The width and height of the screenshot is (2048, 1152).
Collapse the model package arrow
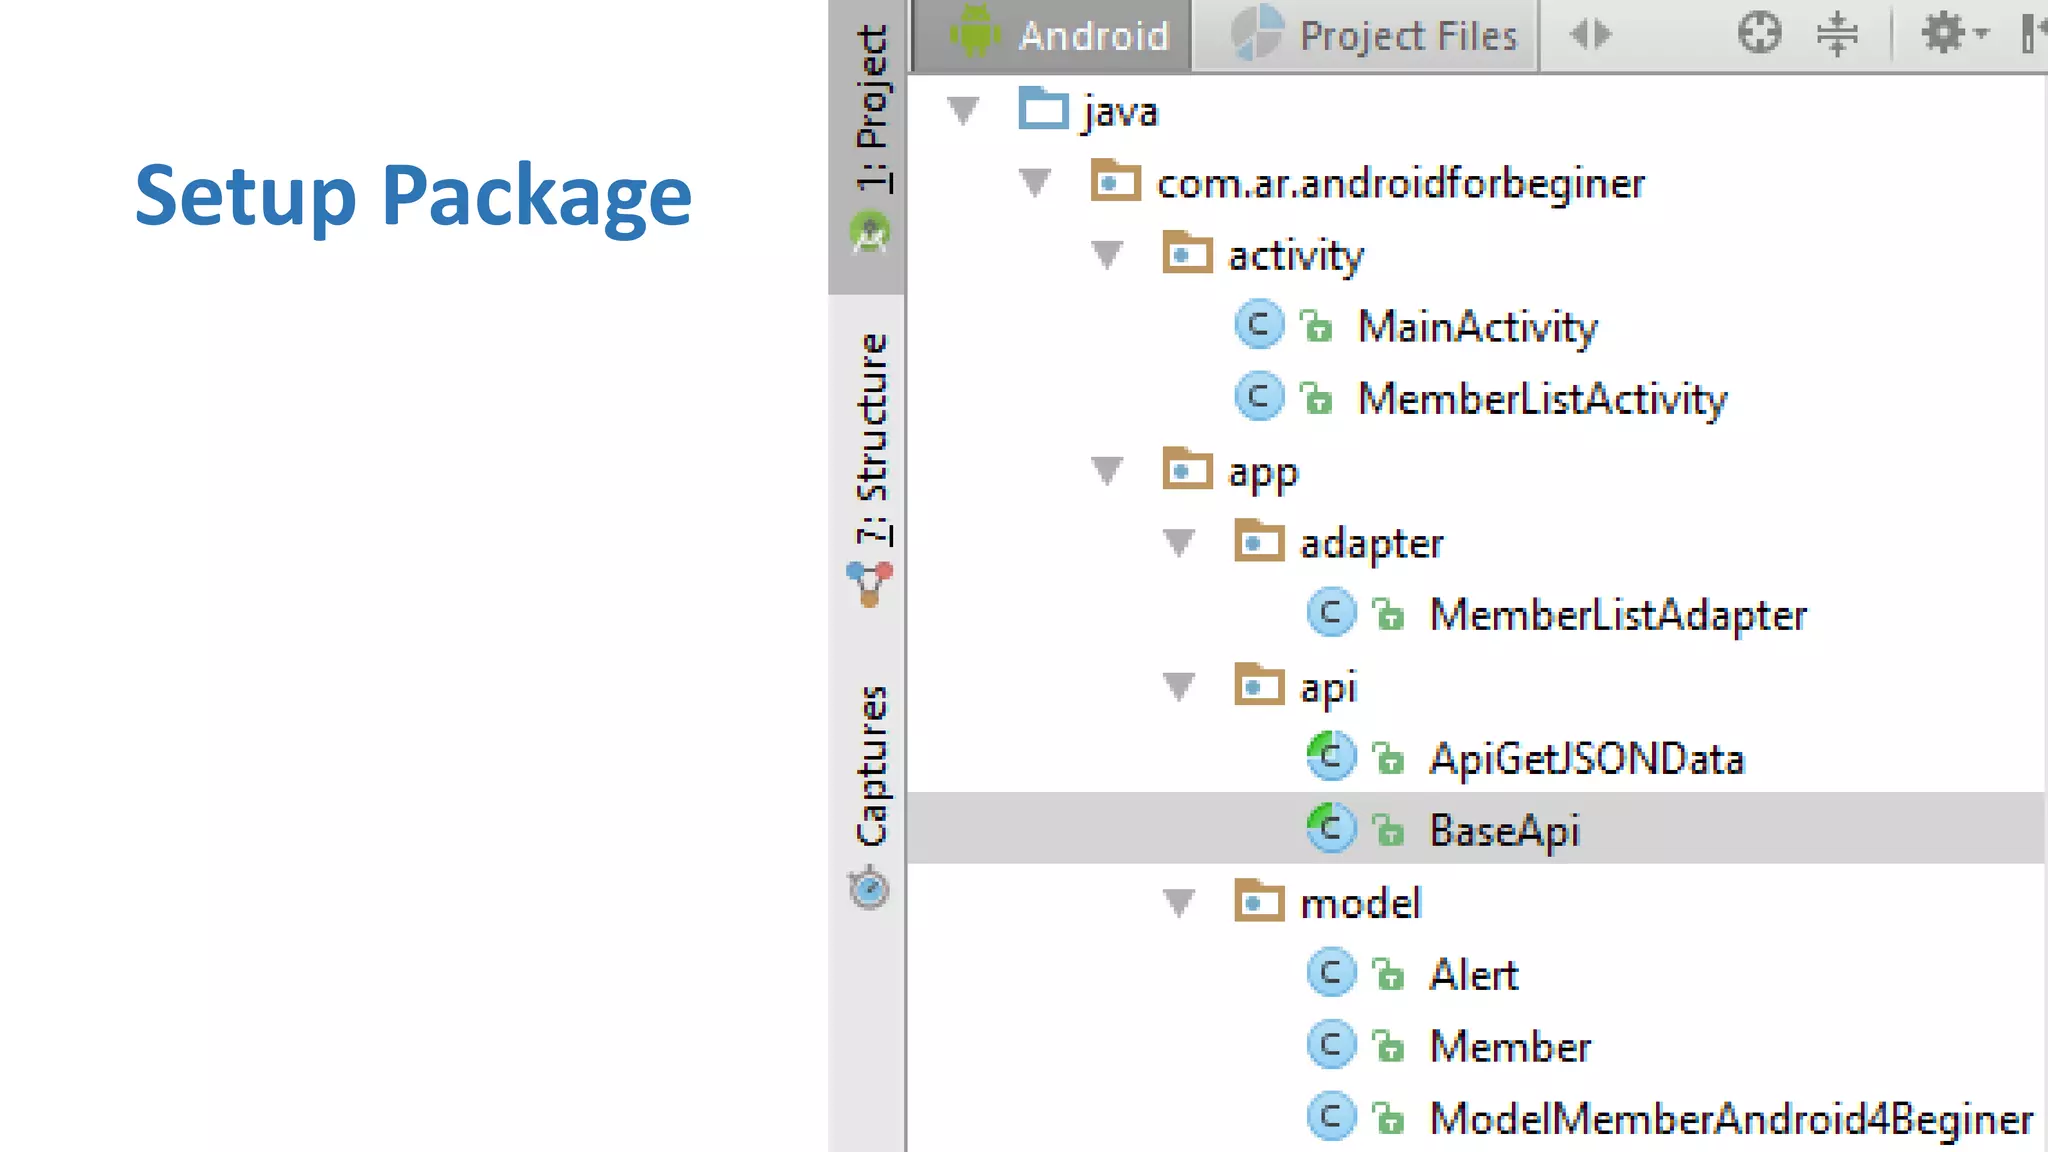[x=1179, y=902]
